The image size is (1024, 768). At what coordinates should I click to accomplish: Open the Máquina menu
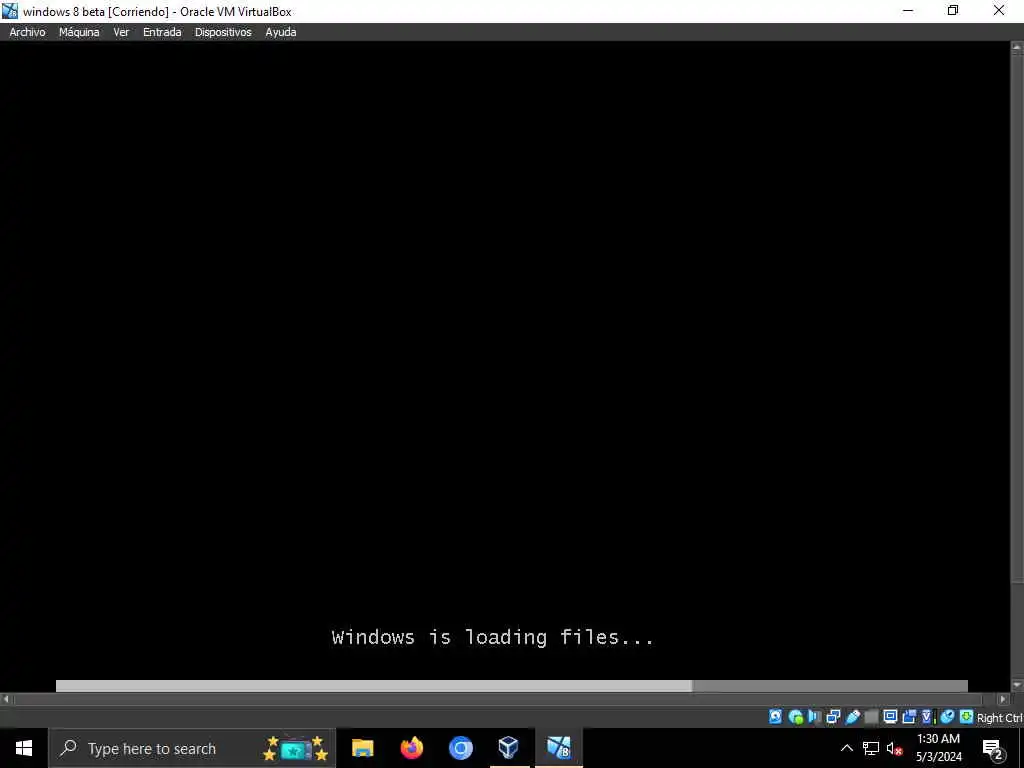click(79, 32)
